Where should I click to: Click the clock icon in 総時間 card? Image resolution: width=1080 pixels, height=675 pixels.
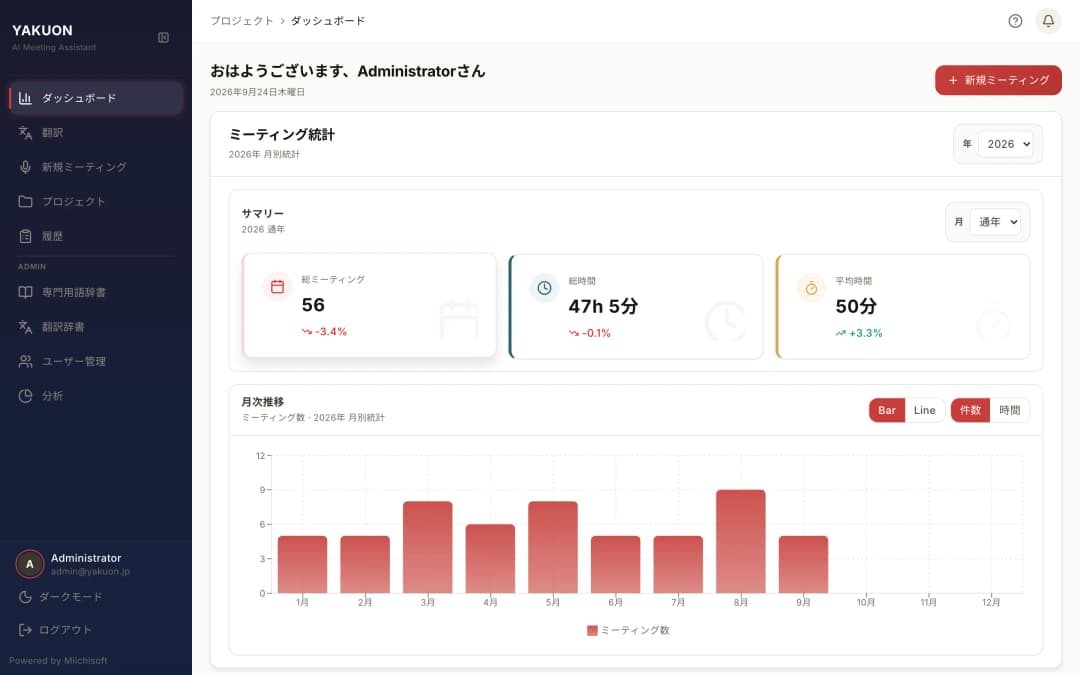[x=544, y=288]
